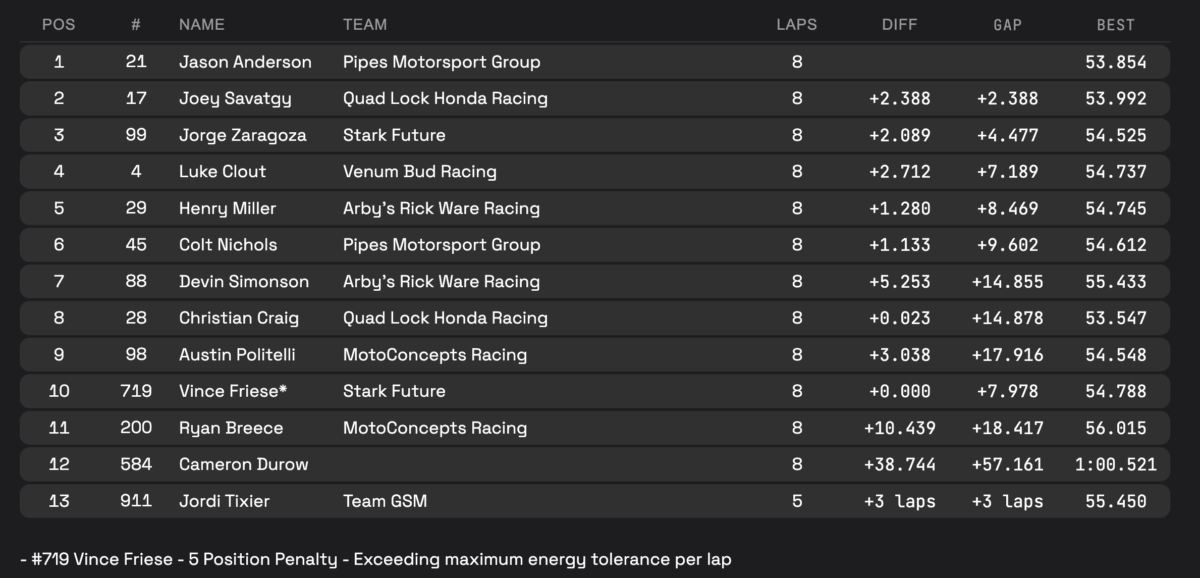The image size is (1200, 578).
Task: Select Vince Friese* with penalty asterisk
Action: pyautogui.click(x=238, y=391)
